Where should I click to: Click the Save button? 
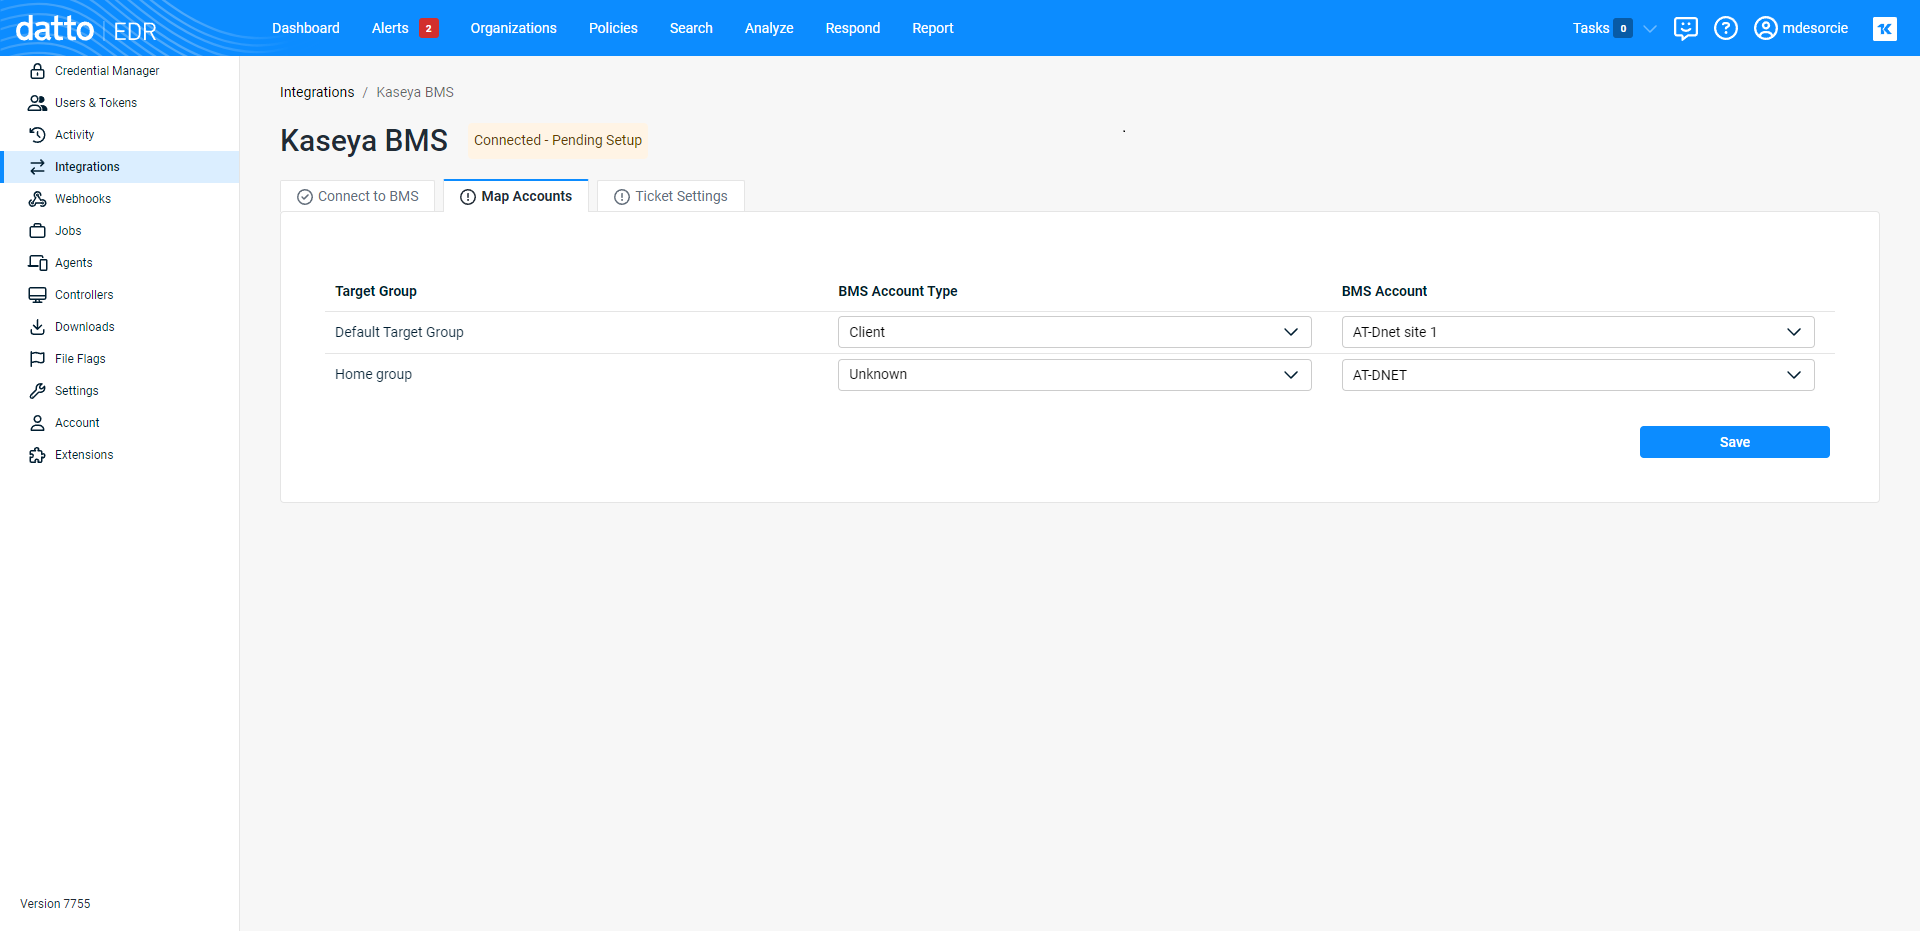click(1735, 442)
